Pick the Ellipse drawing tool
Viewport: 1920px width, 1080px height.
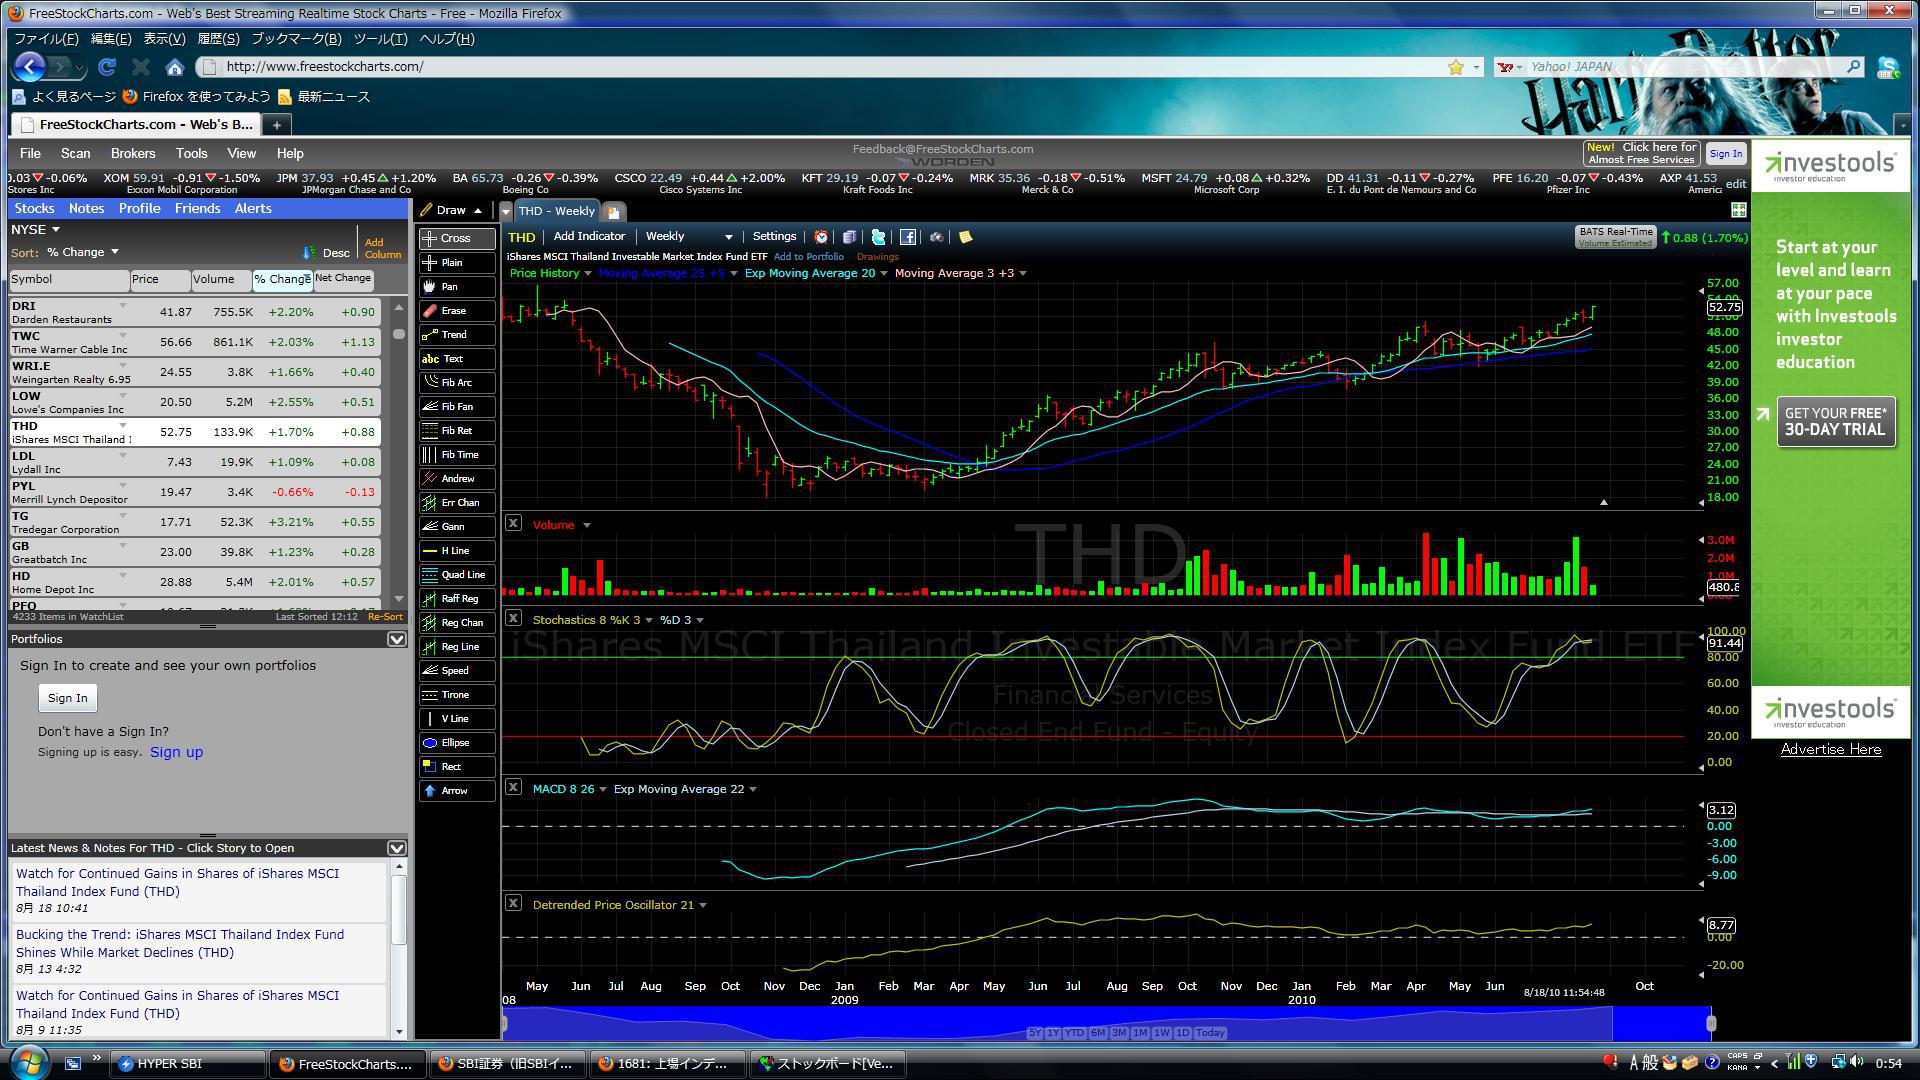tap(456, 743)
